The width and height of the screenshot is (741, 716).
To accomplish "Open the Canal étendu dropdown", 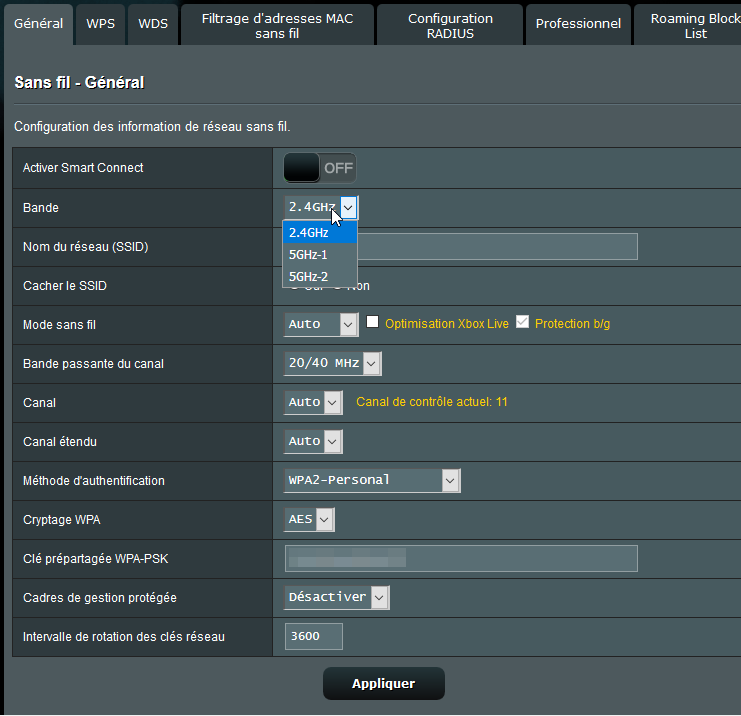I will point(313,441).
